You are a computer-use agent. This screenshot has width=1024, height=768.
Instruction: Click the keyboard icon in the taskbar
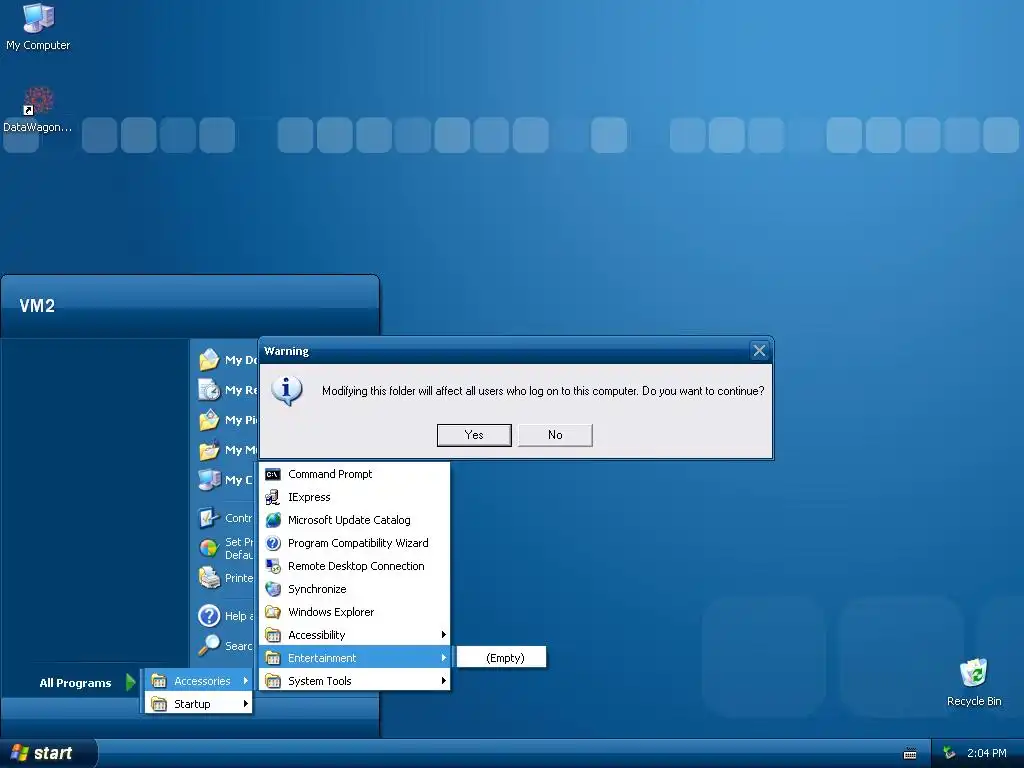pos(910,754)
